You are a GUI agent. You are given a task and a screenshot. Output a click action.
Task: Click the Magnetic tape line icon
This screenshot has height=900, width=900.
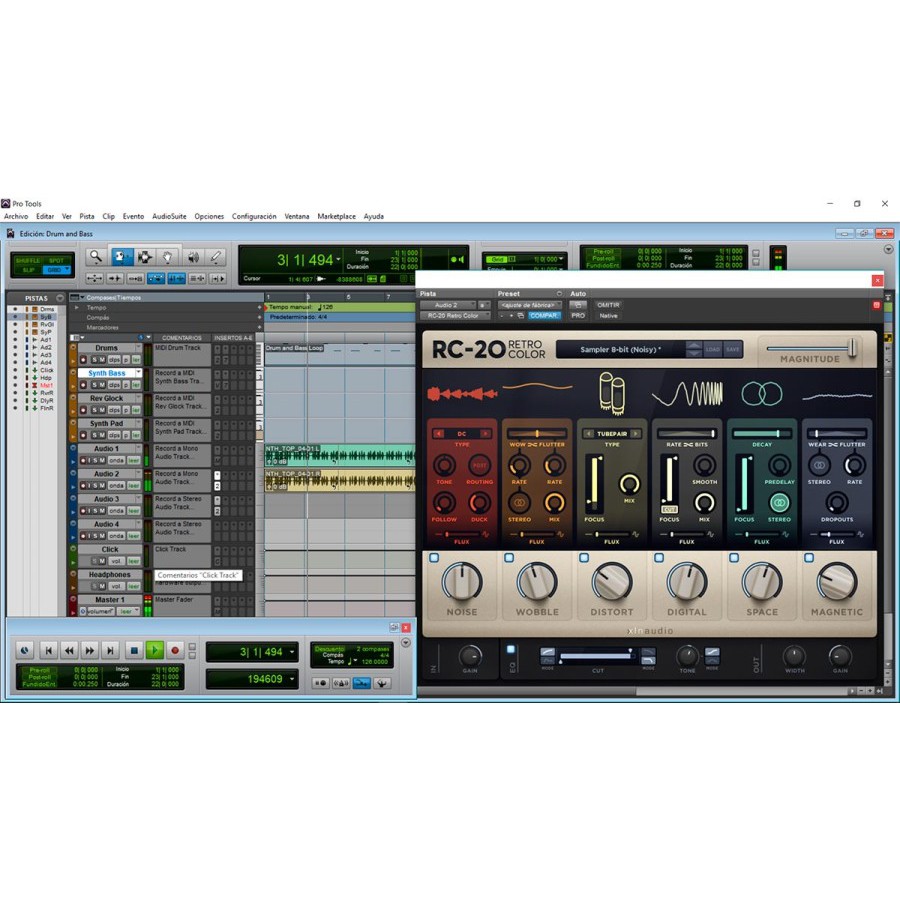pyautogui.click(x=837, y=396)
